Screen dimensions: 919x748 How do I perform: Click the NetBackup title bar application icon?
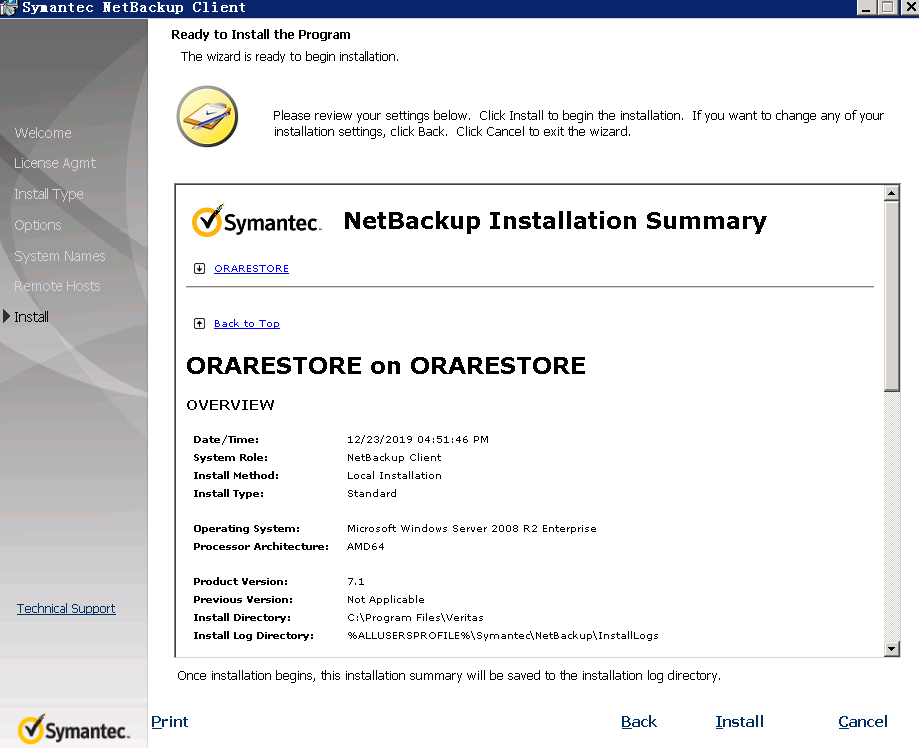[x=9, y=8]
